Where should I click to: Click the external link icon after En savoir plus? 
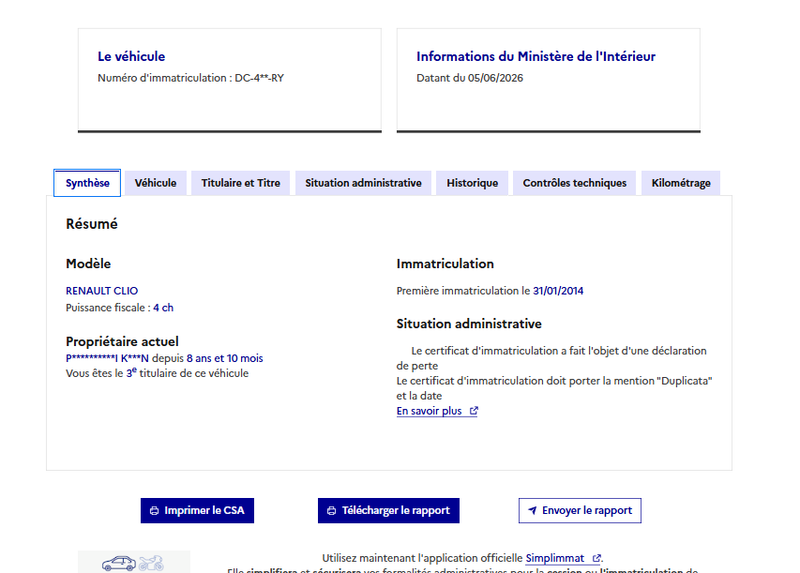click(474, 410)
